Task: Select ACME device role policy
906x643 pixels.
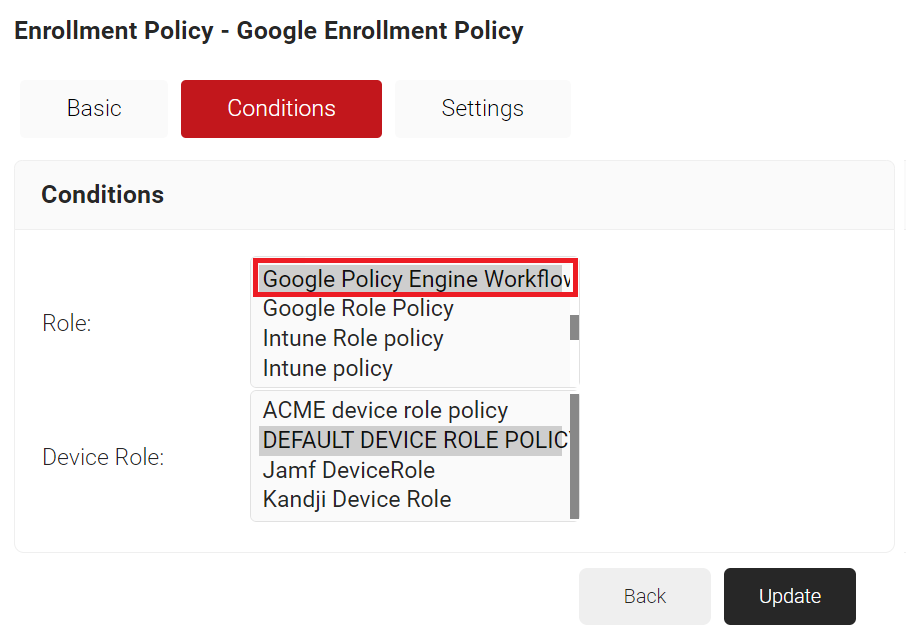Action: [385, 410]
